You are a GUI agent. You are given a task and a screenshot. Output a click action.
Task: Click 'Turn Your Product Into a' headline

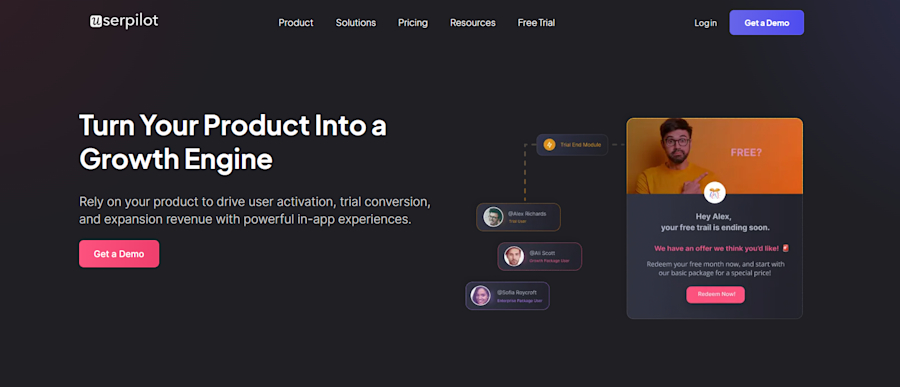232,125
